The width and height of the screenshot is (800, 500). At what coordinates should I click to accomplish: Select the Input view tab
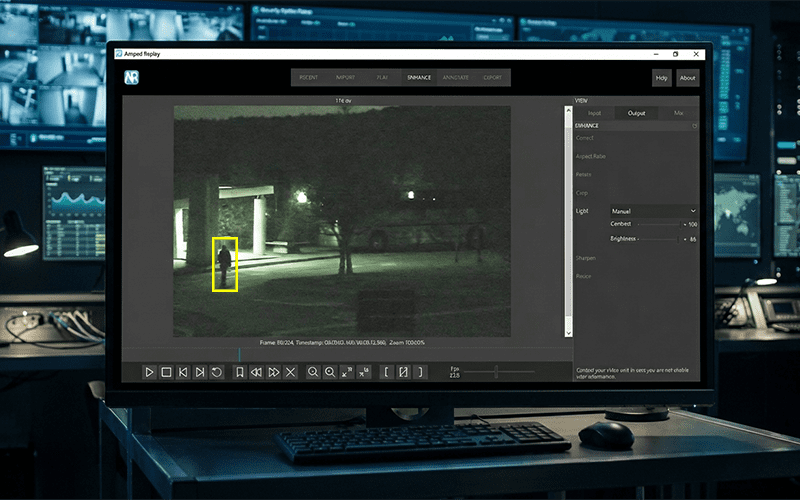[595, 113]
